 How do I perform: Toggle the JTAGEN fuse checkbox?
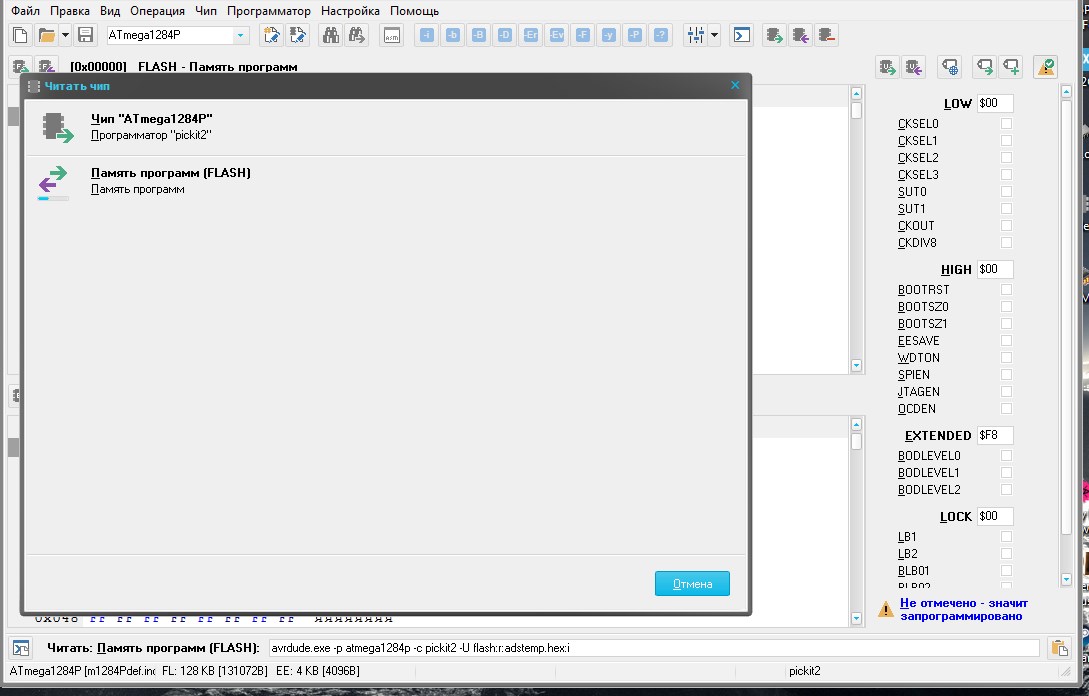point(1006,392)
